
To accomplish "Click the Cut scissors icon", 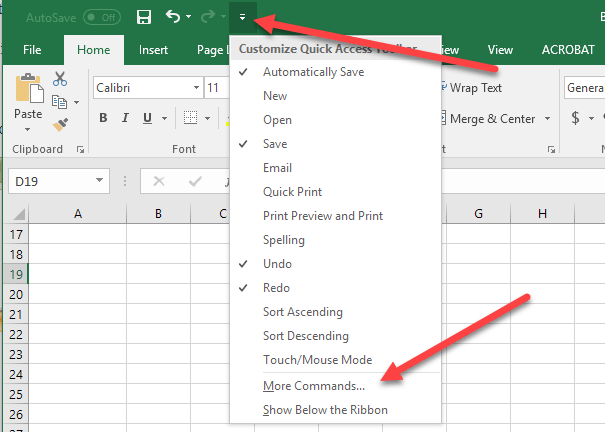I will pos(60,80).
